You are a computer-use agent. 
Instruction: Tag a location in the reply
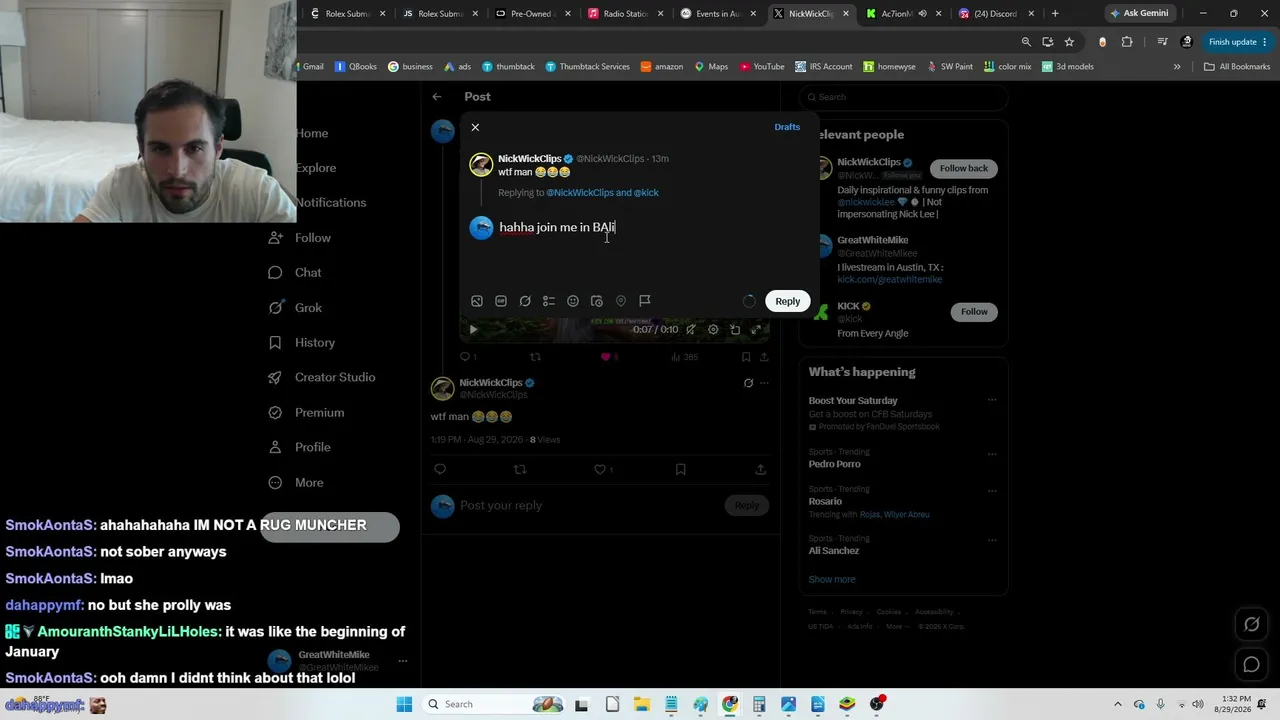coord(621,301)
